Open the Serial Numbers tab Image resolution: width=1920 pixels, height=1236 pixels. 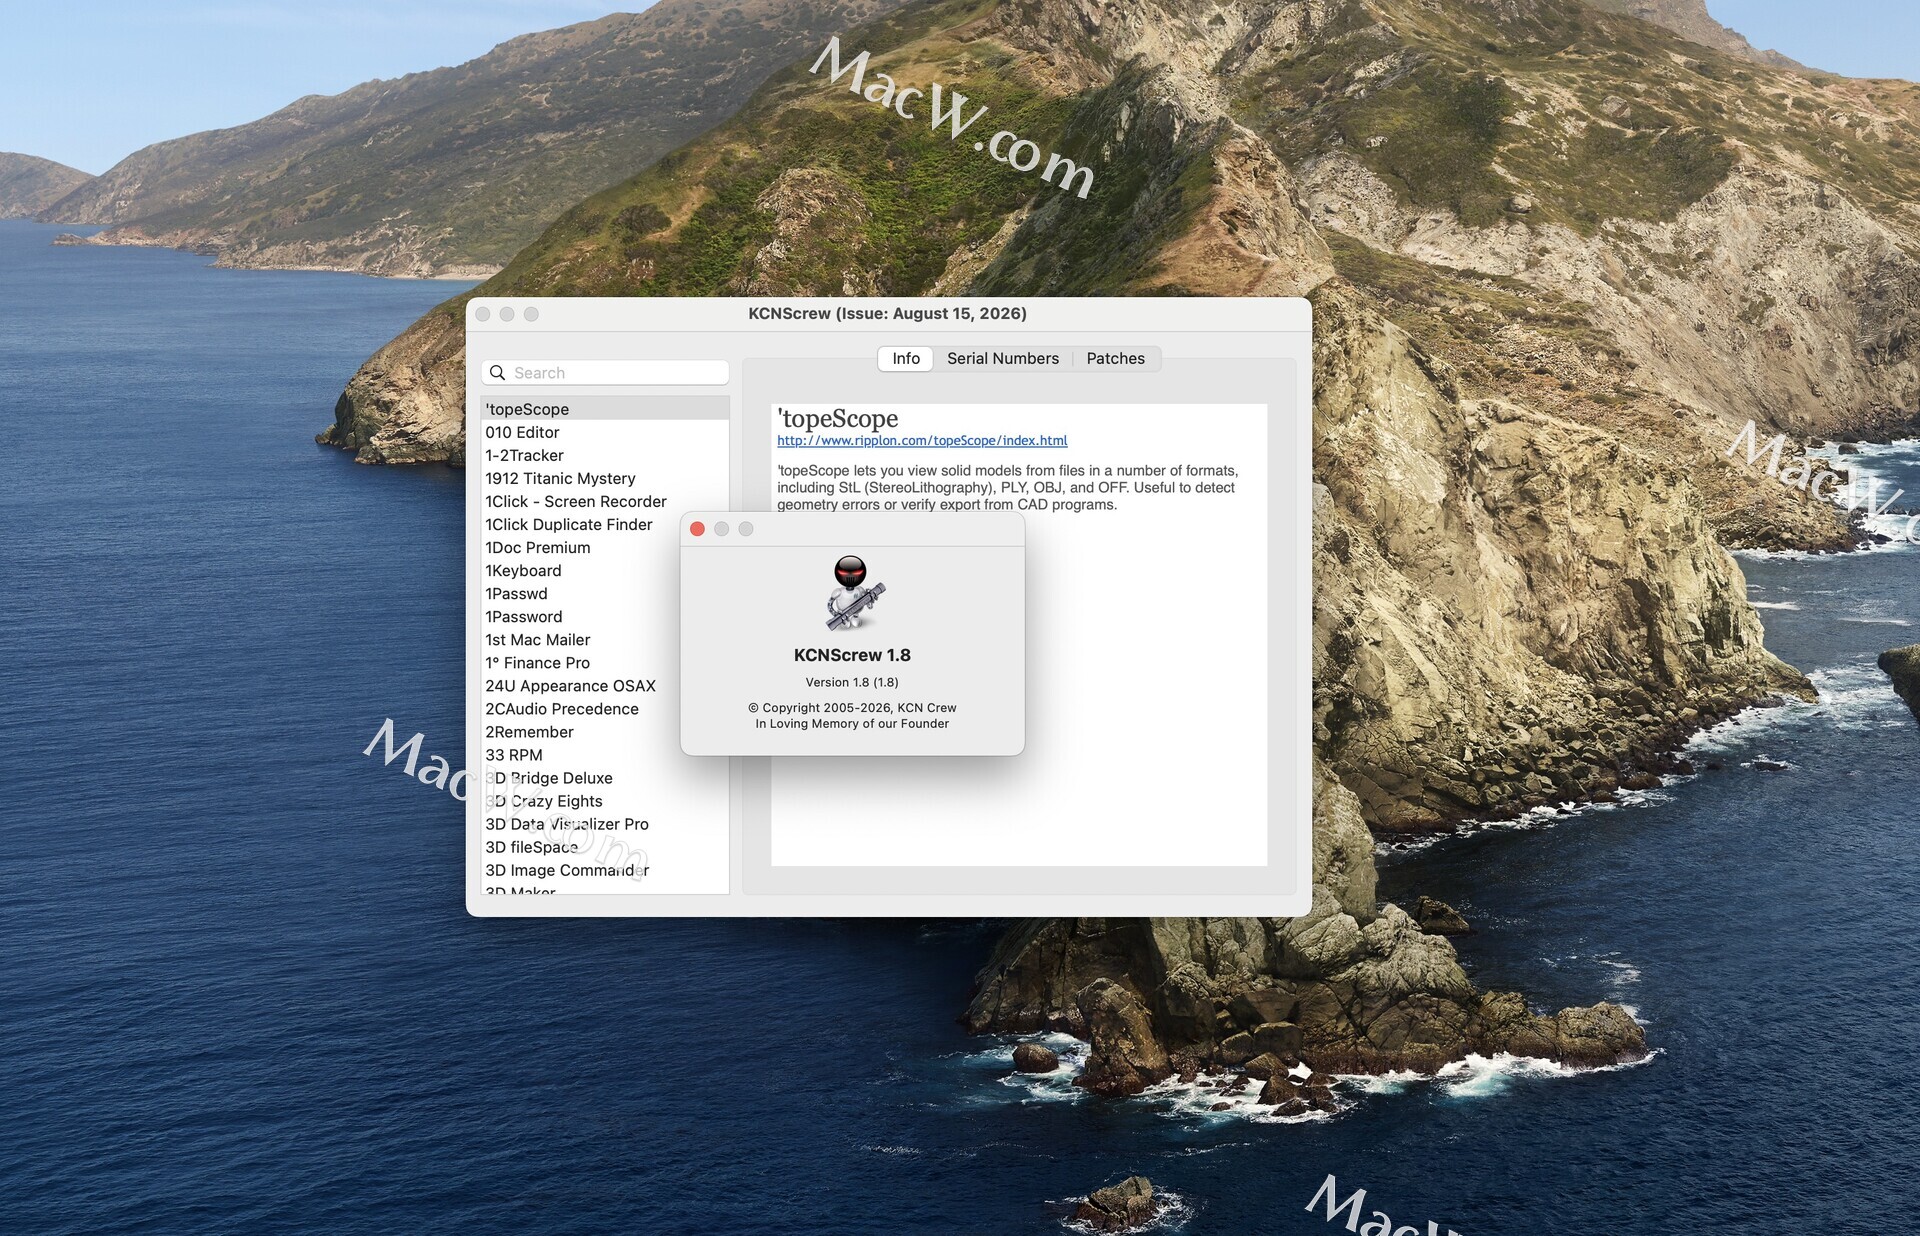tap(1003, 359)
